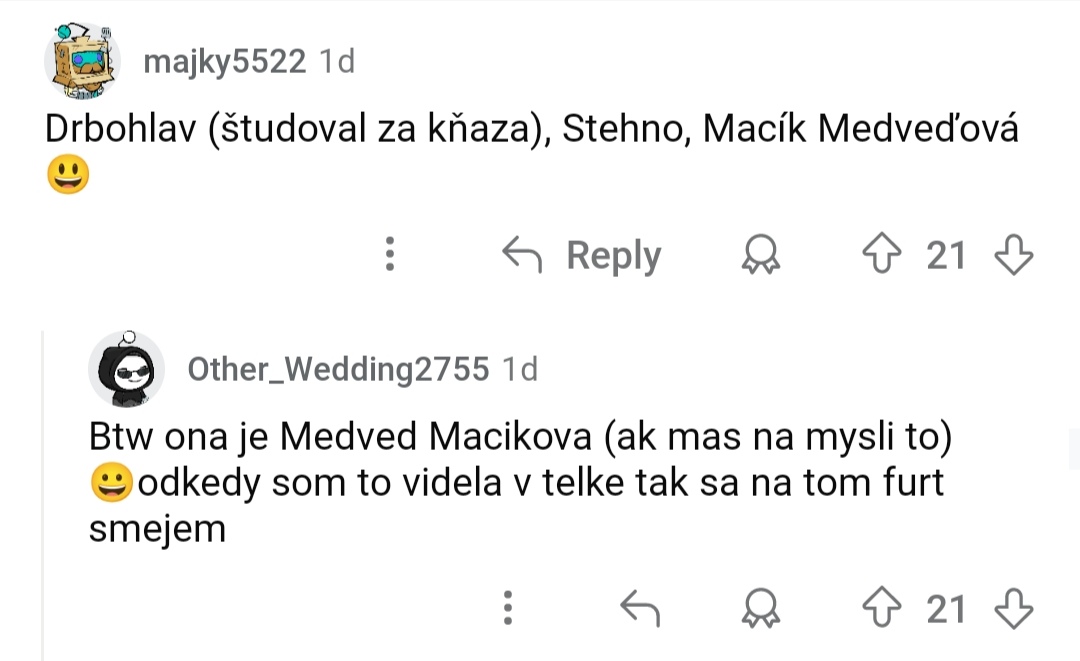Upvote majky5522's comment
The width and height of the screenshot is (1080, 661).
click(x=880, y=255)
